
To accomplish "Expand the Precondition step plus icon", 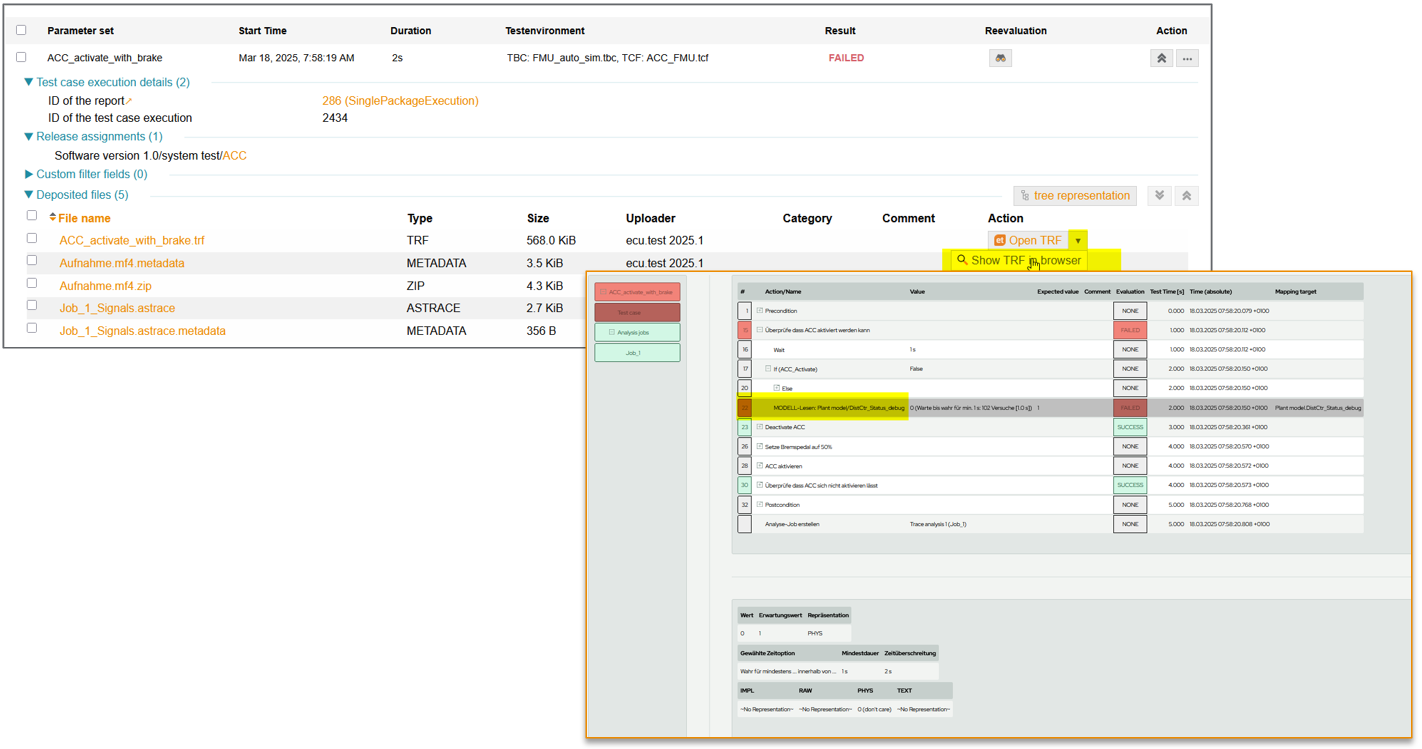I will click(760, 311).
